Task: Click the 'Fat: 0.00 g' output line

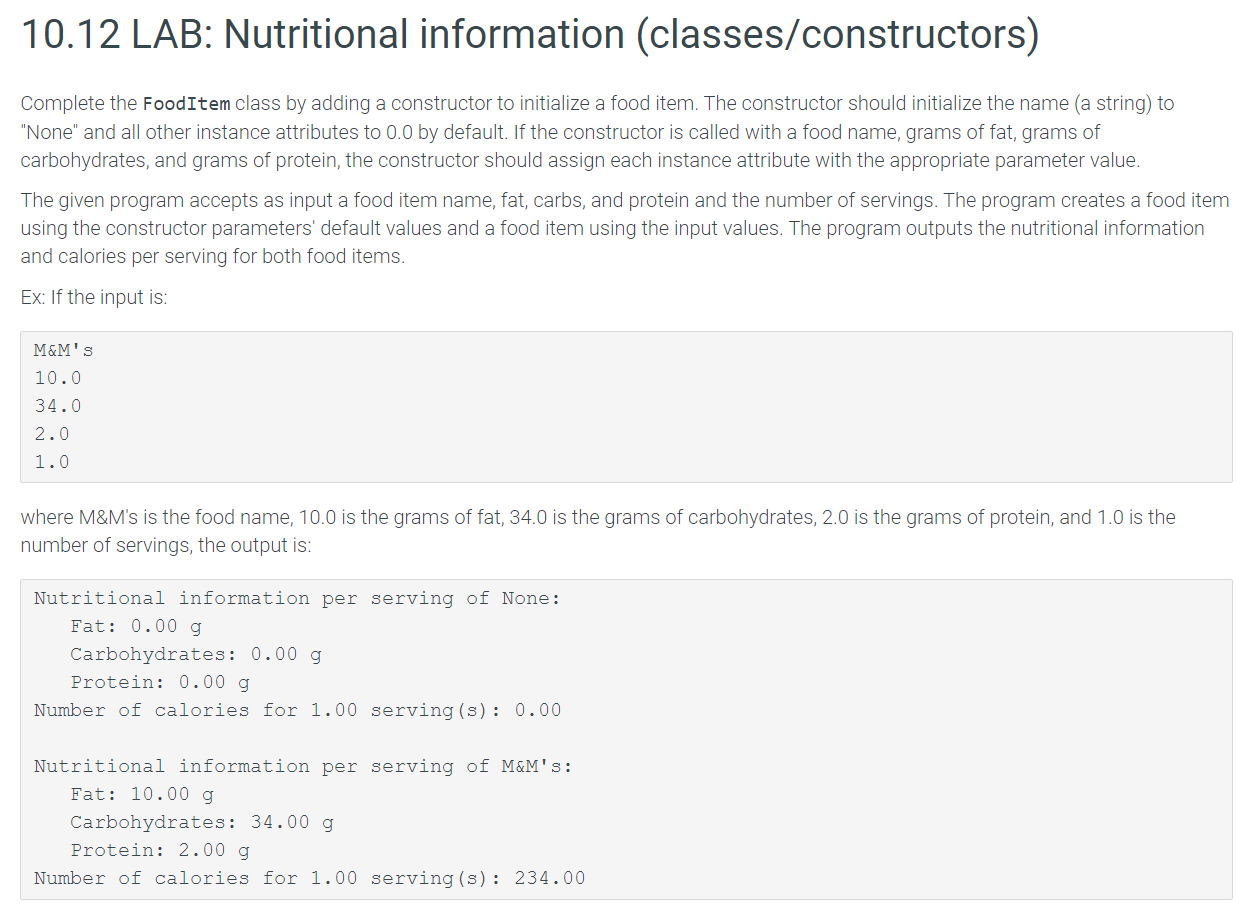Action: [x=136, y=626]
